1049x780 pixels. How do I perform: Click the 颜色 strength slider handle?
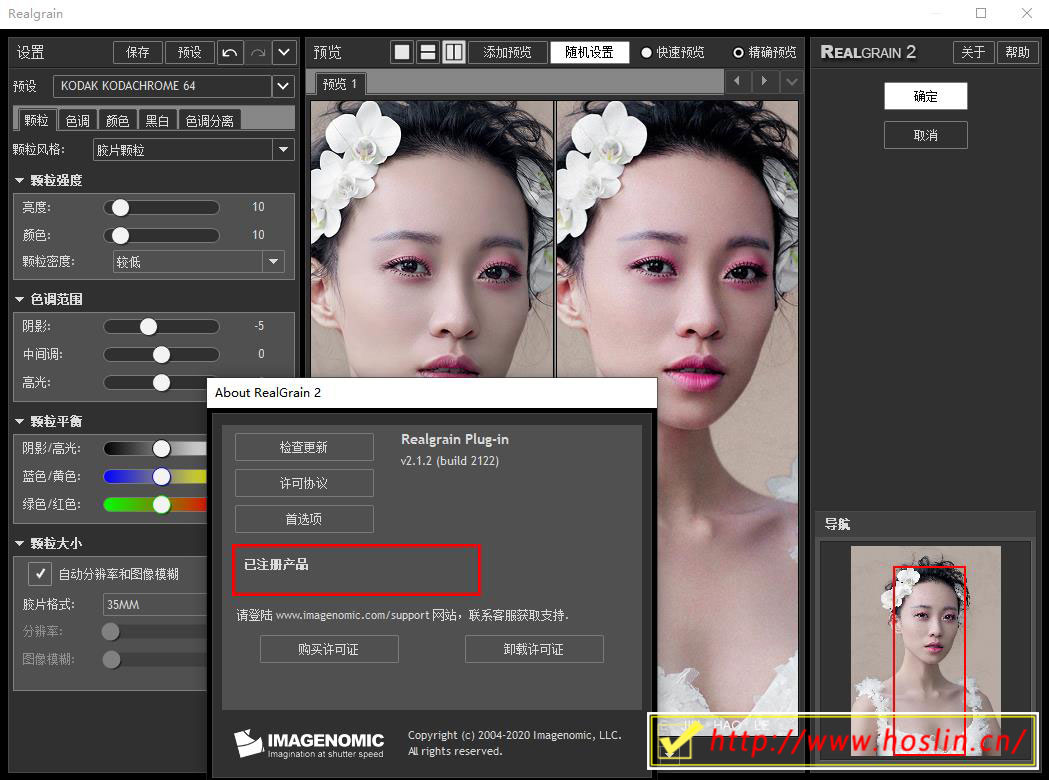click(120, 235)
